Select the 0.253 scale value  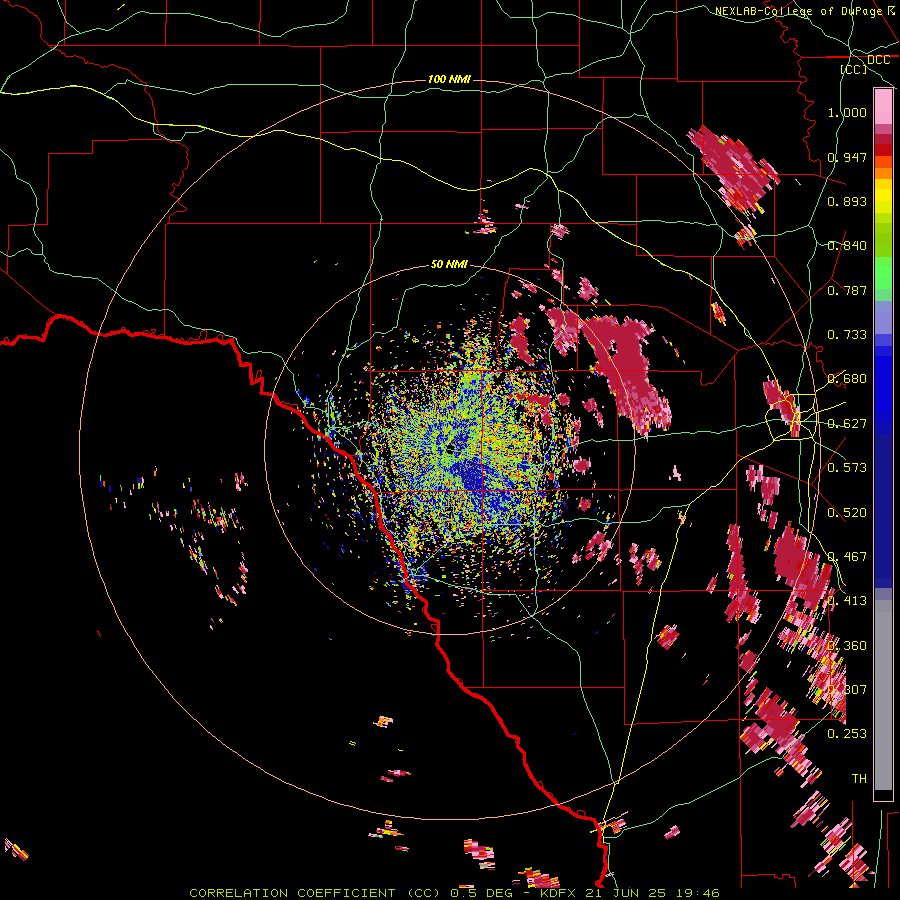click(x=847, y=734)
